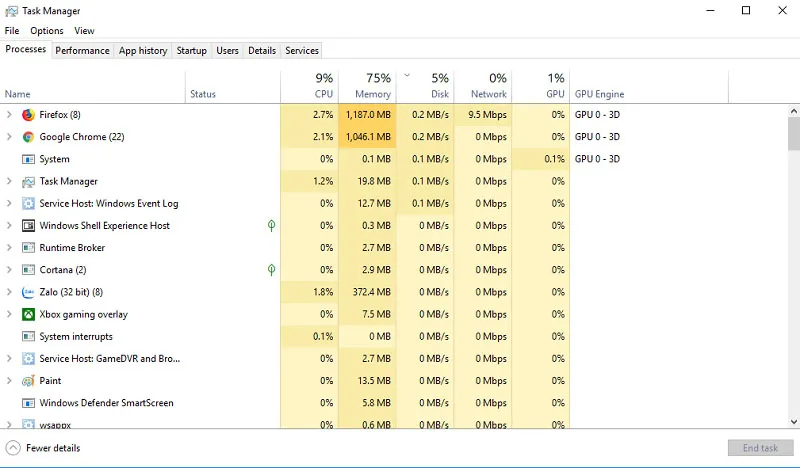The height and width of the screenshot is (468, 800).
Task: Click the green leaf icon for Windows Shell Experience Host
Action: (271, 226)
